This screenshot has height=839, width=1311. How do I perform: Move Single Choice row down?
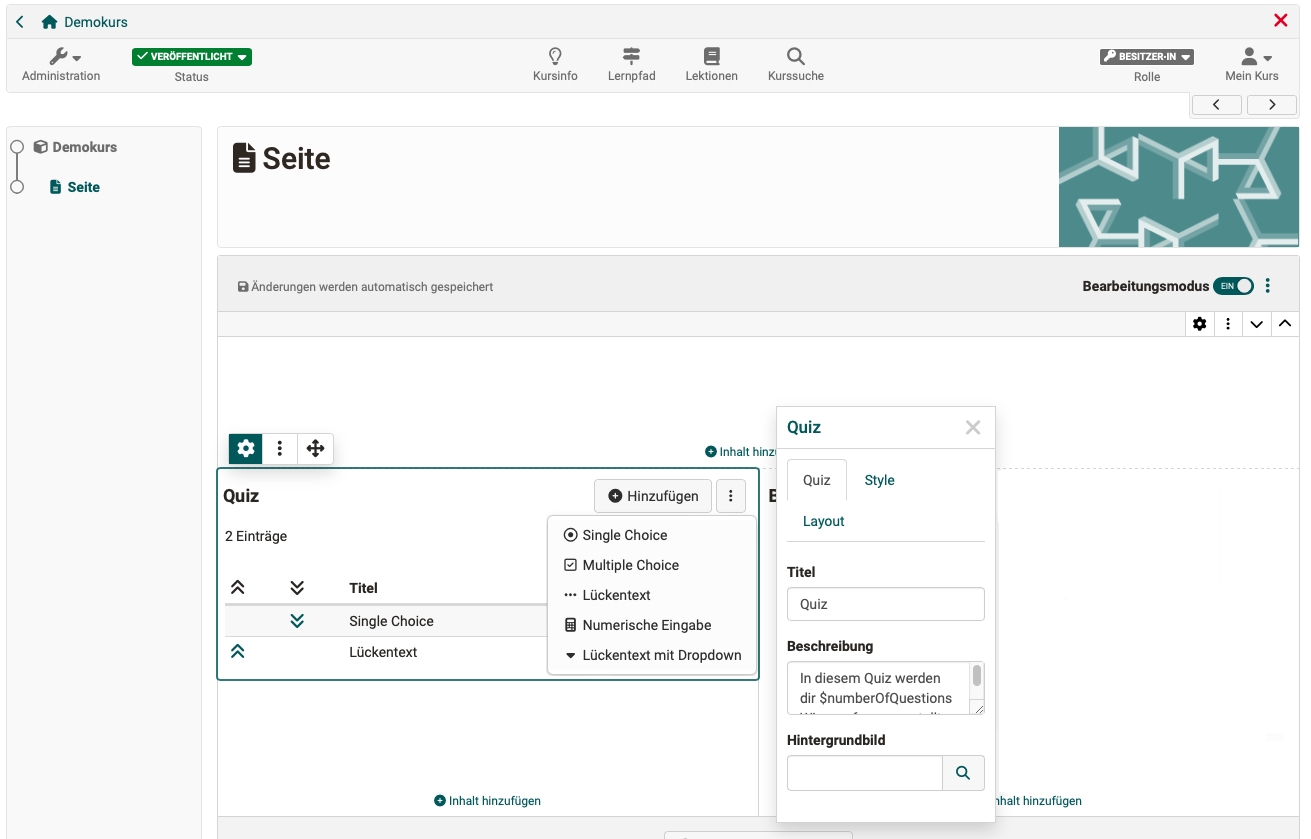click(297, 621)
